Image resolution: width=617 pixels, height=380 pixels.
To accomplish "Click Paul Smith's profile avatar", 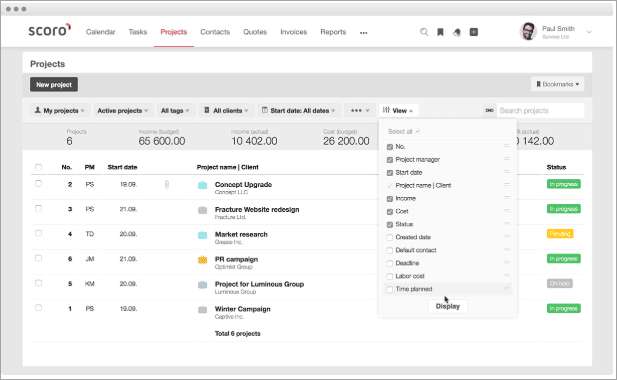I will point(528,31).
